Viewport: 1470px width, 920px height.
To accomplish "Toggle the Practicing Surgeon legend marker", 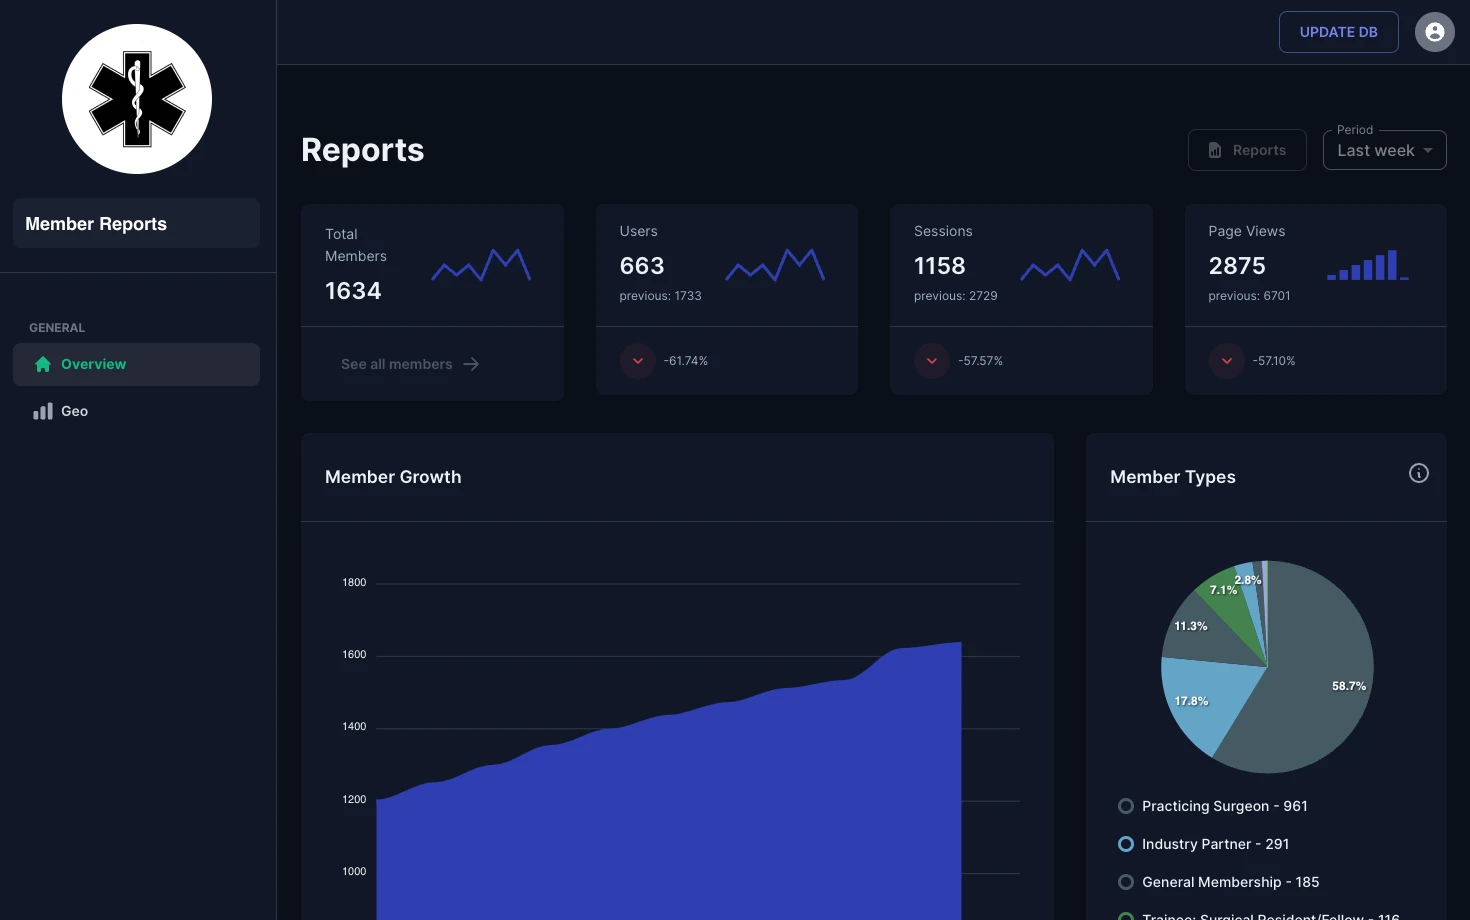I will click(1125, 806).
